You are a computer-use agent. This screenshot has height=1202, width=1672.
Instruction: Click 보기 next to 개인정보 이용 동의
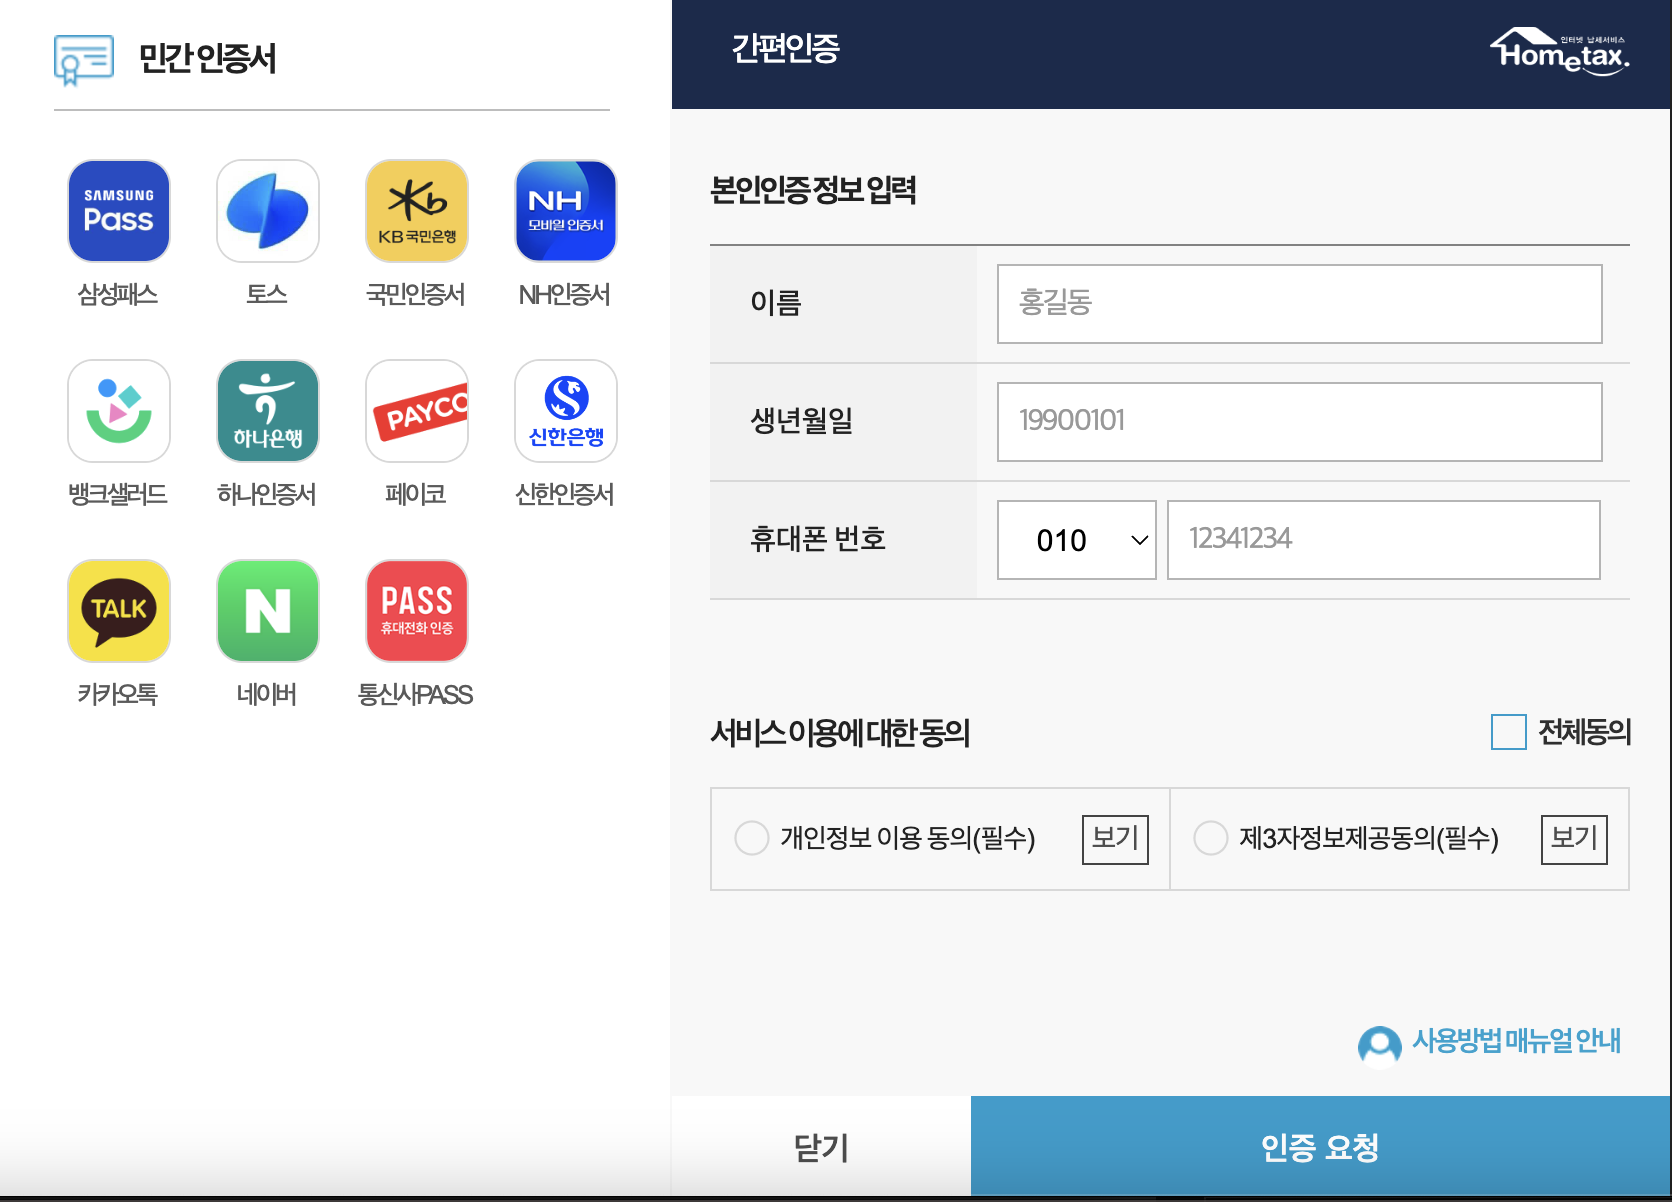tap(1114, 839)
